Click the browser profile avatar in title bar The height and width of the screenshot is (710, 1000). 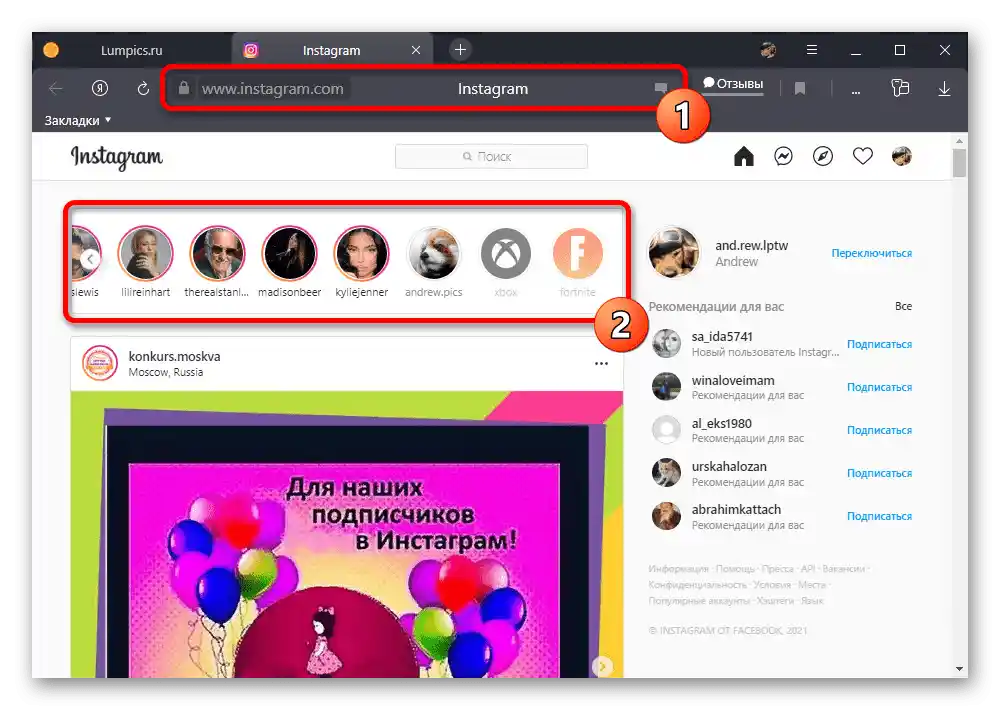768,50
